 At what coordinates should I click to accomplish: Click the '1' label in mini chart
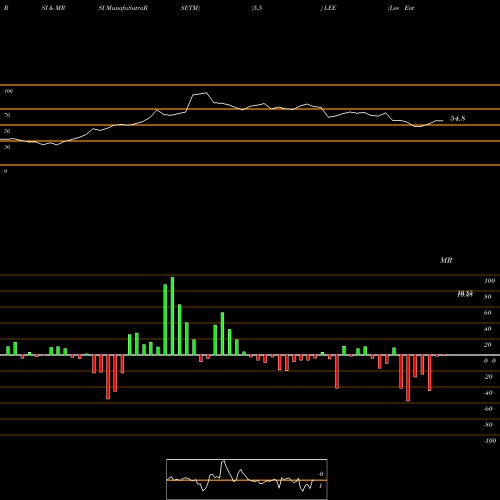tap(321, 486)
